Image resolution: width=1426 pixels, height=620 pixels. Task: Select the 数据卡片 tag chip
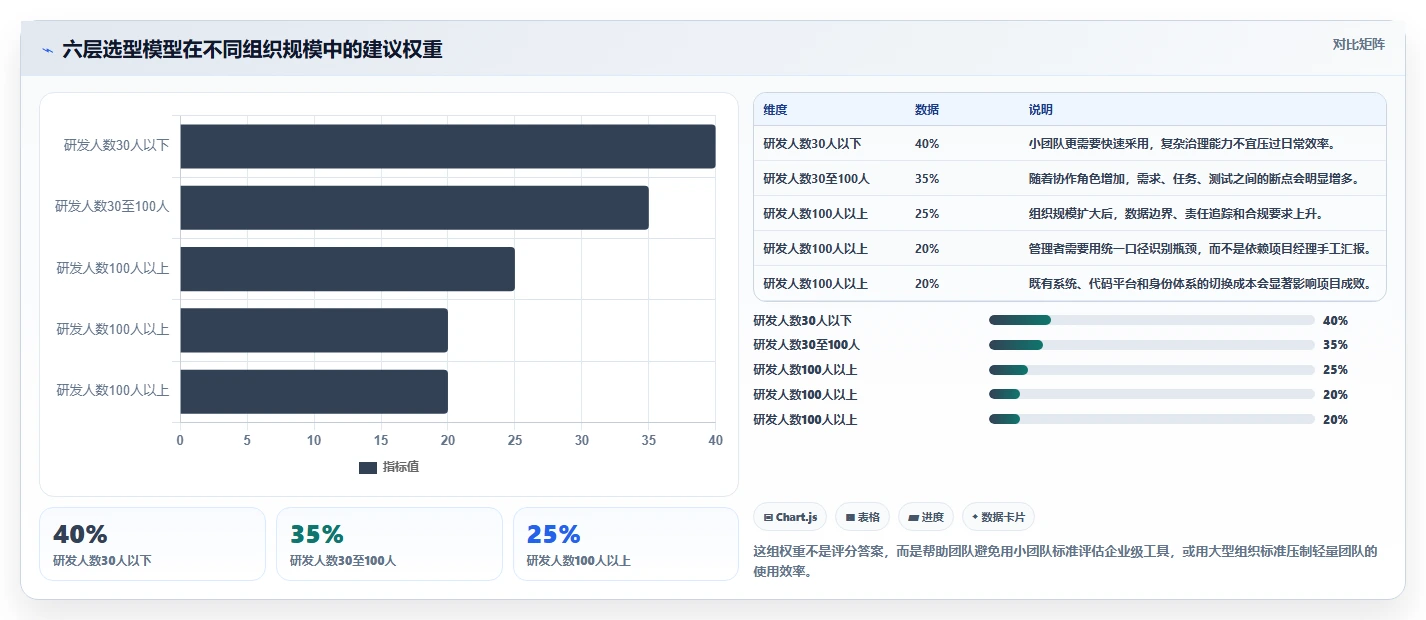pos(998,517)
